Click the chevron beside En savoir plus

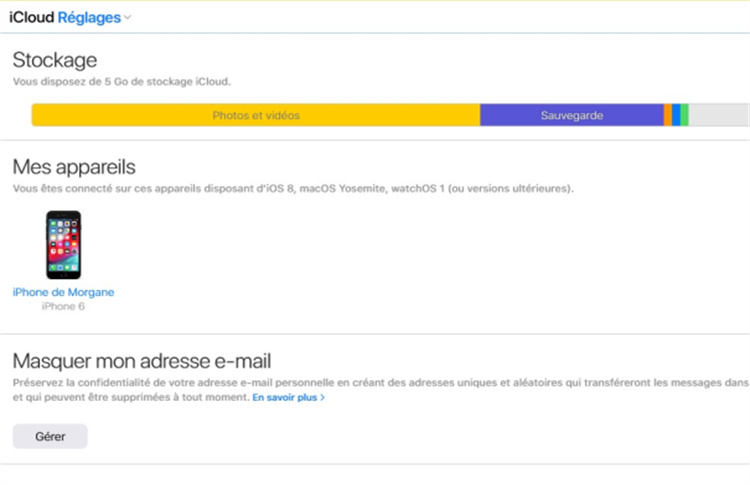(322, 398)
